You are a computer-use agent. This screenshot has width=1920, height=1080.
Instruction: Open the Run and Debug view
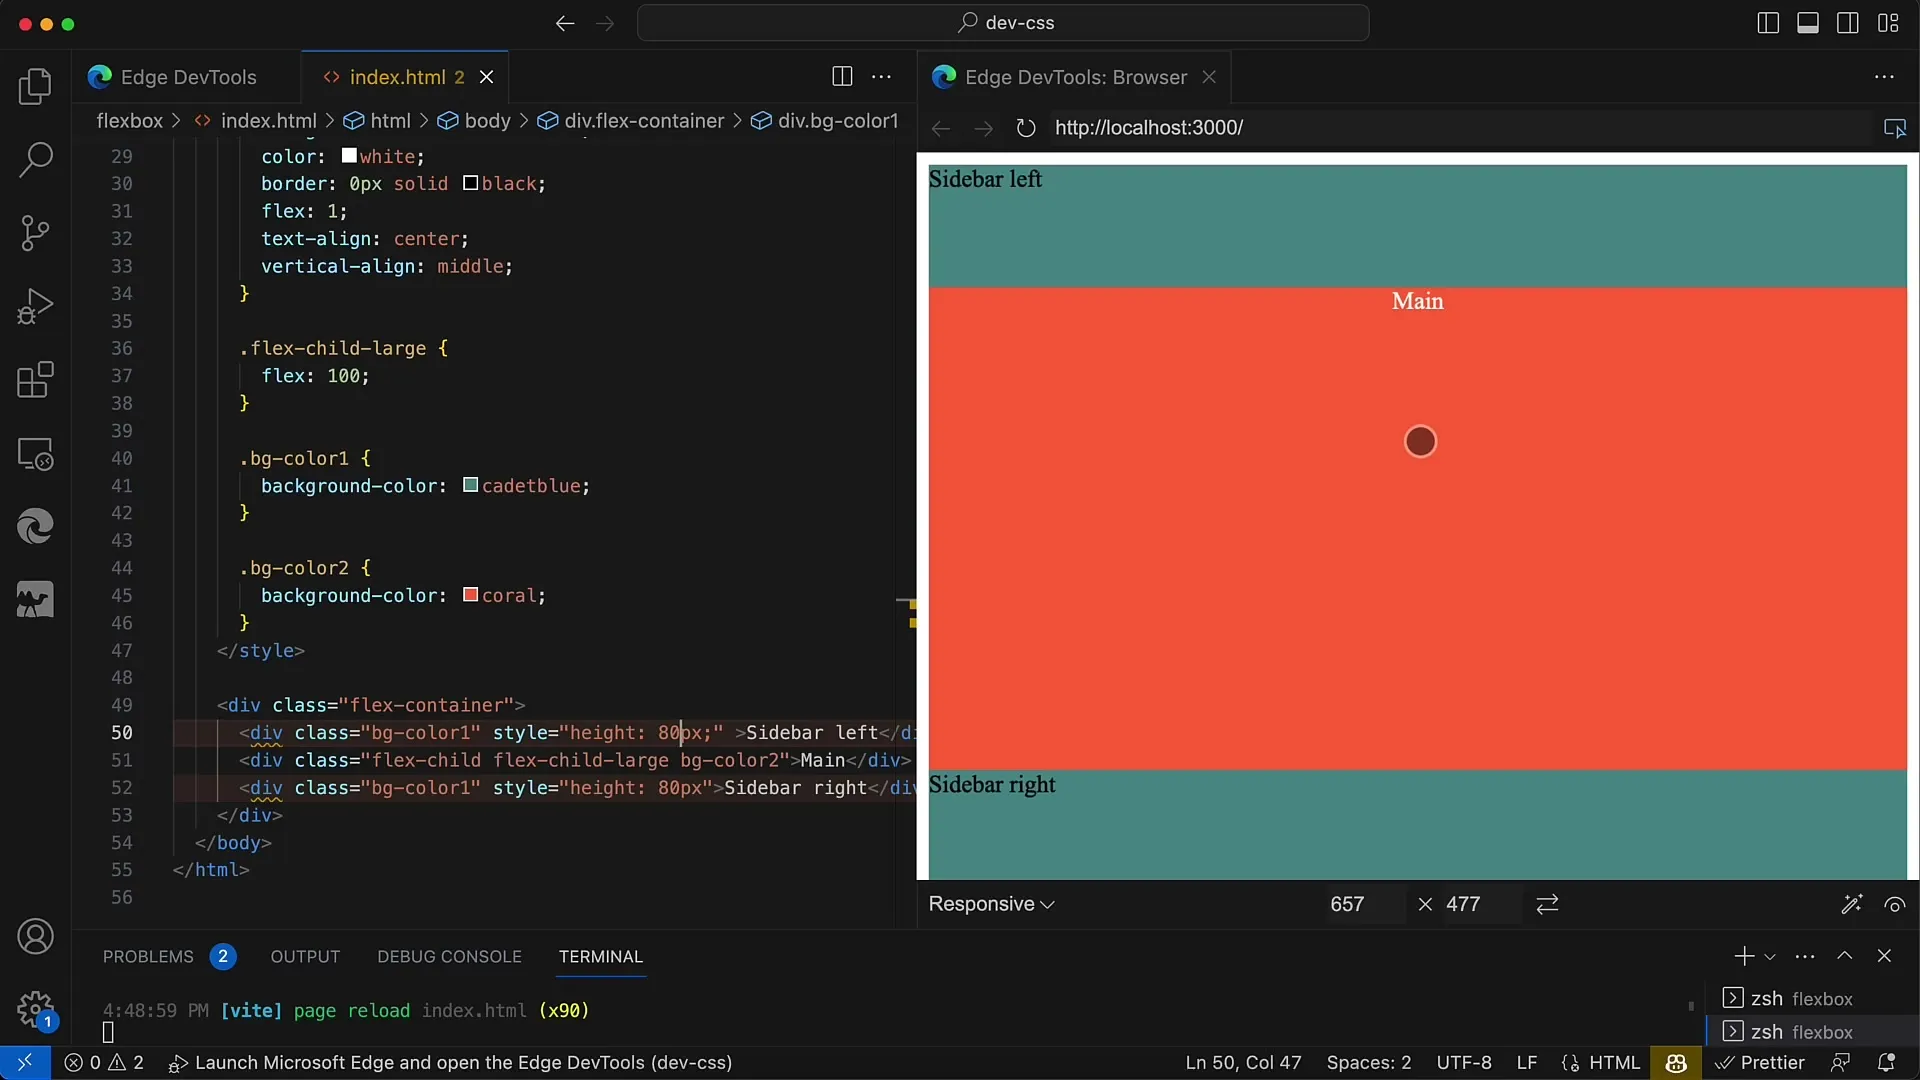pyautogui.click(x=35, y=306)
